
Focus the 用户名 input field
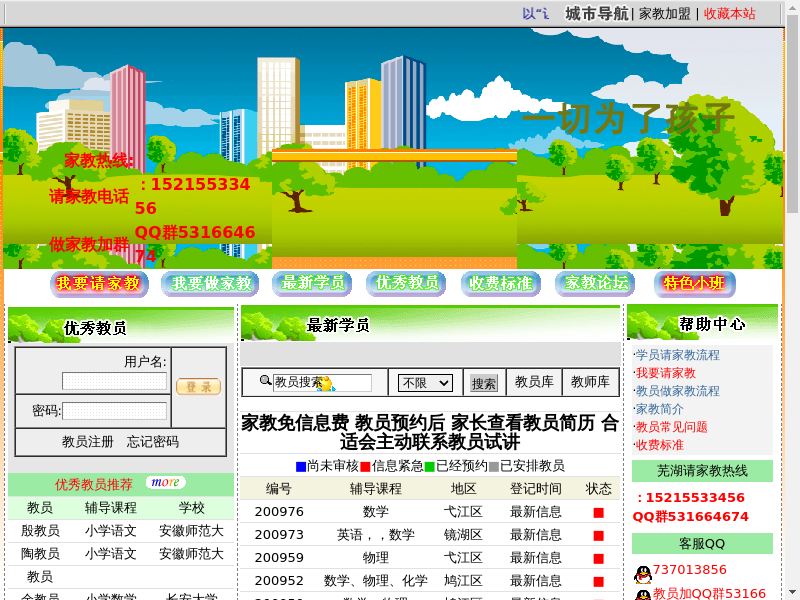click(x=114, y=381)
